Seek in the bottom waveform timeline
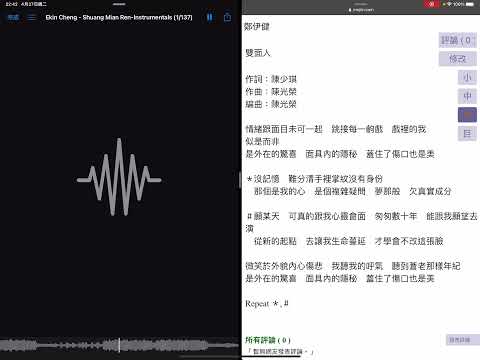This screenshot has height=360, width=480. click(x=120, y=345)
